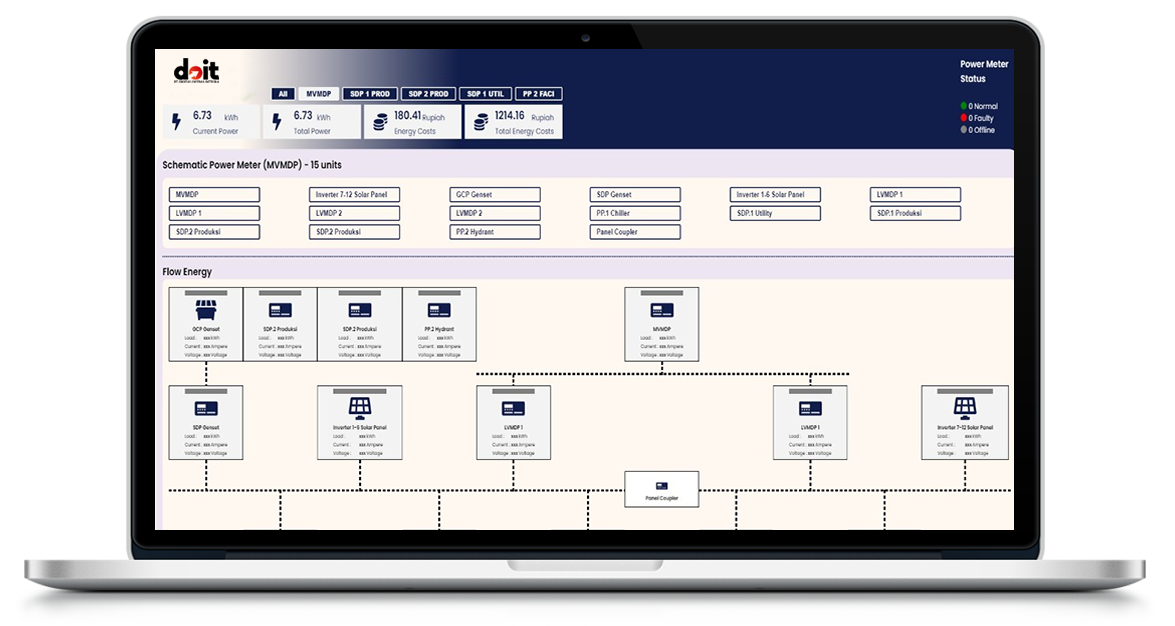The height and width of the screenshot is (626, 1175).
Task: Switch to the SDP 1 PROD tab
Action: [x=369, y=94]
